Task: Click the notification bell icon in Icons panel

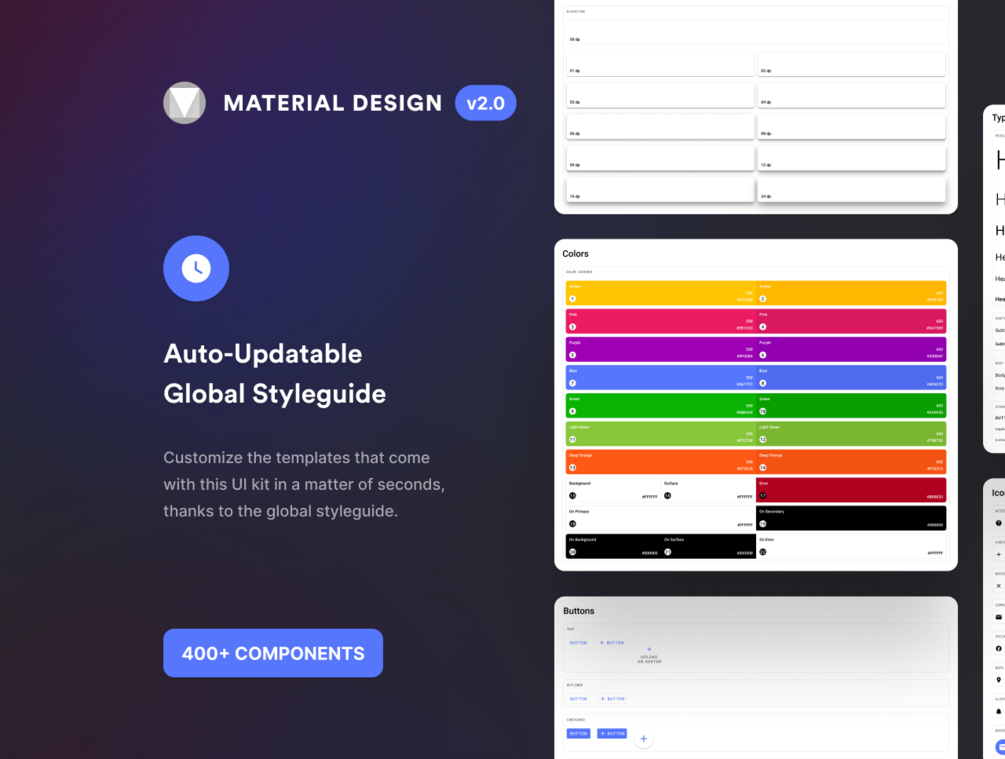Action: [x=999, y=712]
